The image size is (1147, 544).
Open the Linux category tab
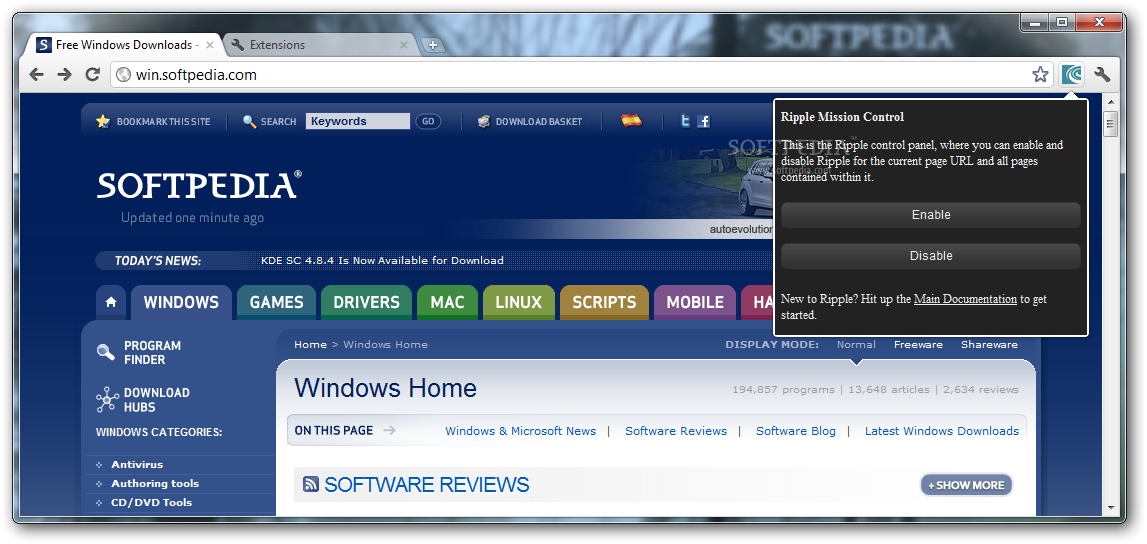coord(519,302)
